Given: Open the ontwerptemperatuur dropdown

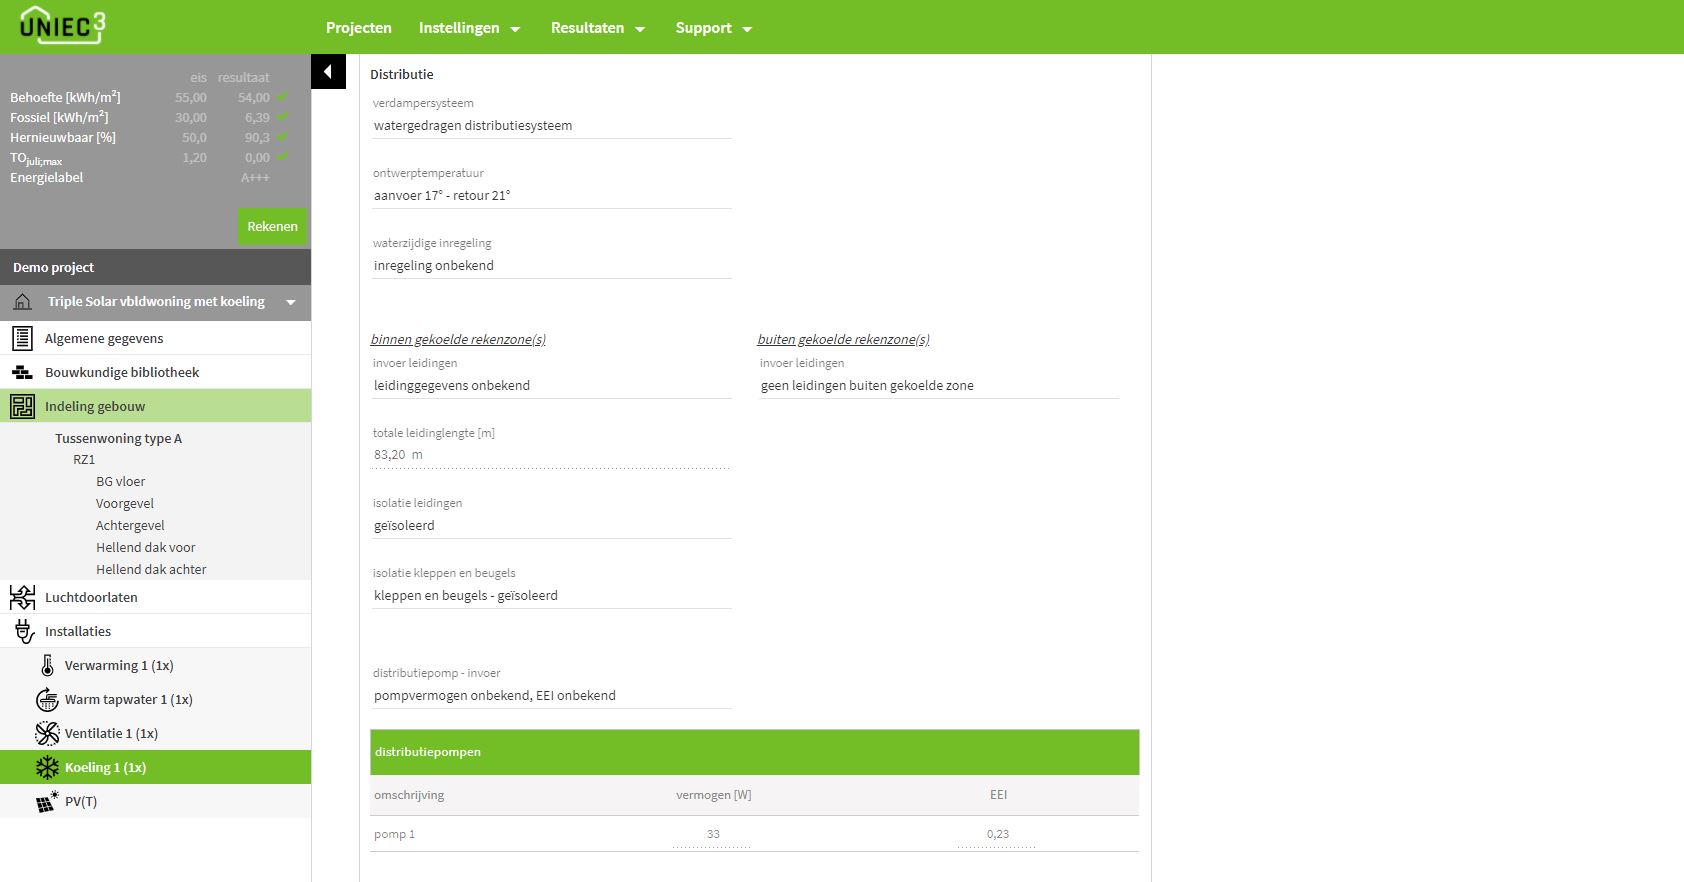Looking at the screenshot, I should click(x=550, y=196).
